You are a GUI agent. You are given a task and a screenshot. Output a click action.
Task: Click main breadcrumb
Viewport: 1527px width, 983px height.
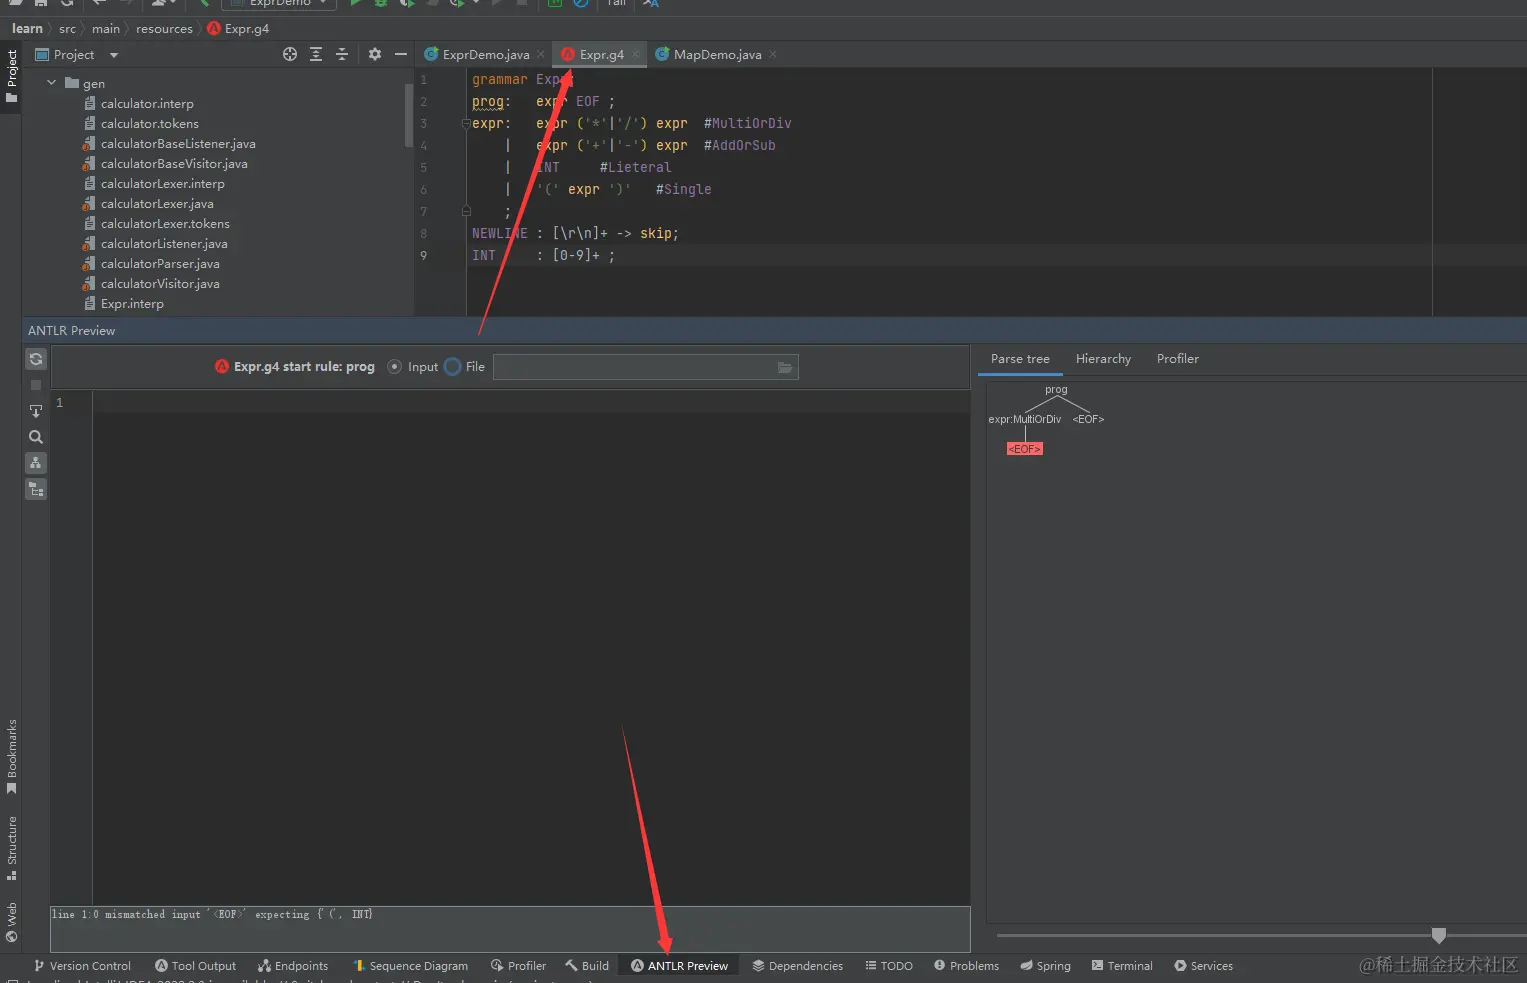pos(106,29)
